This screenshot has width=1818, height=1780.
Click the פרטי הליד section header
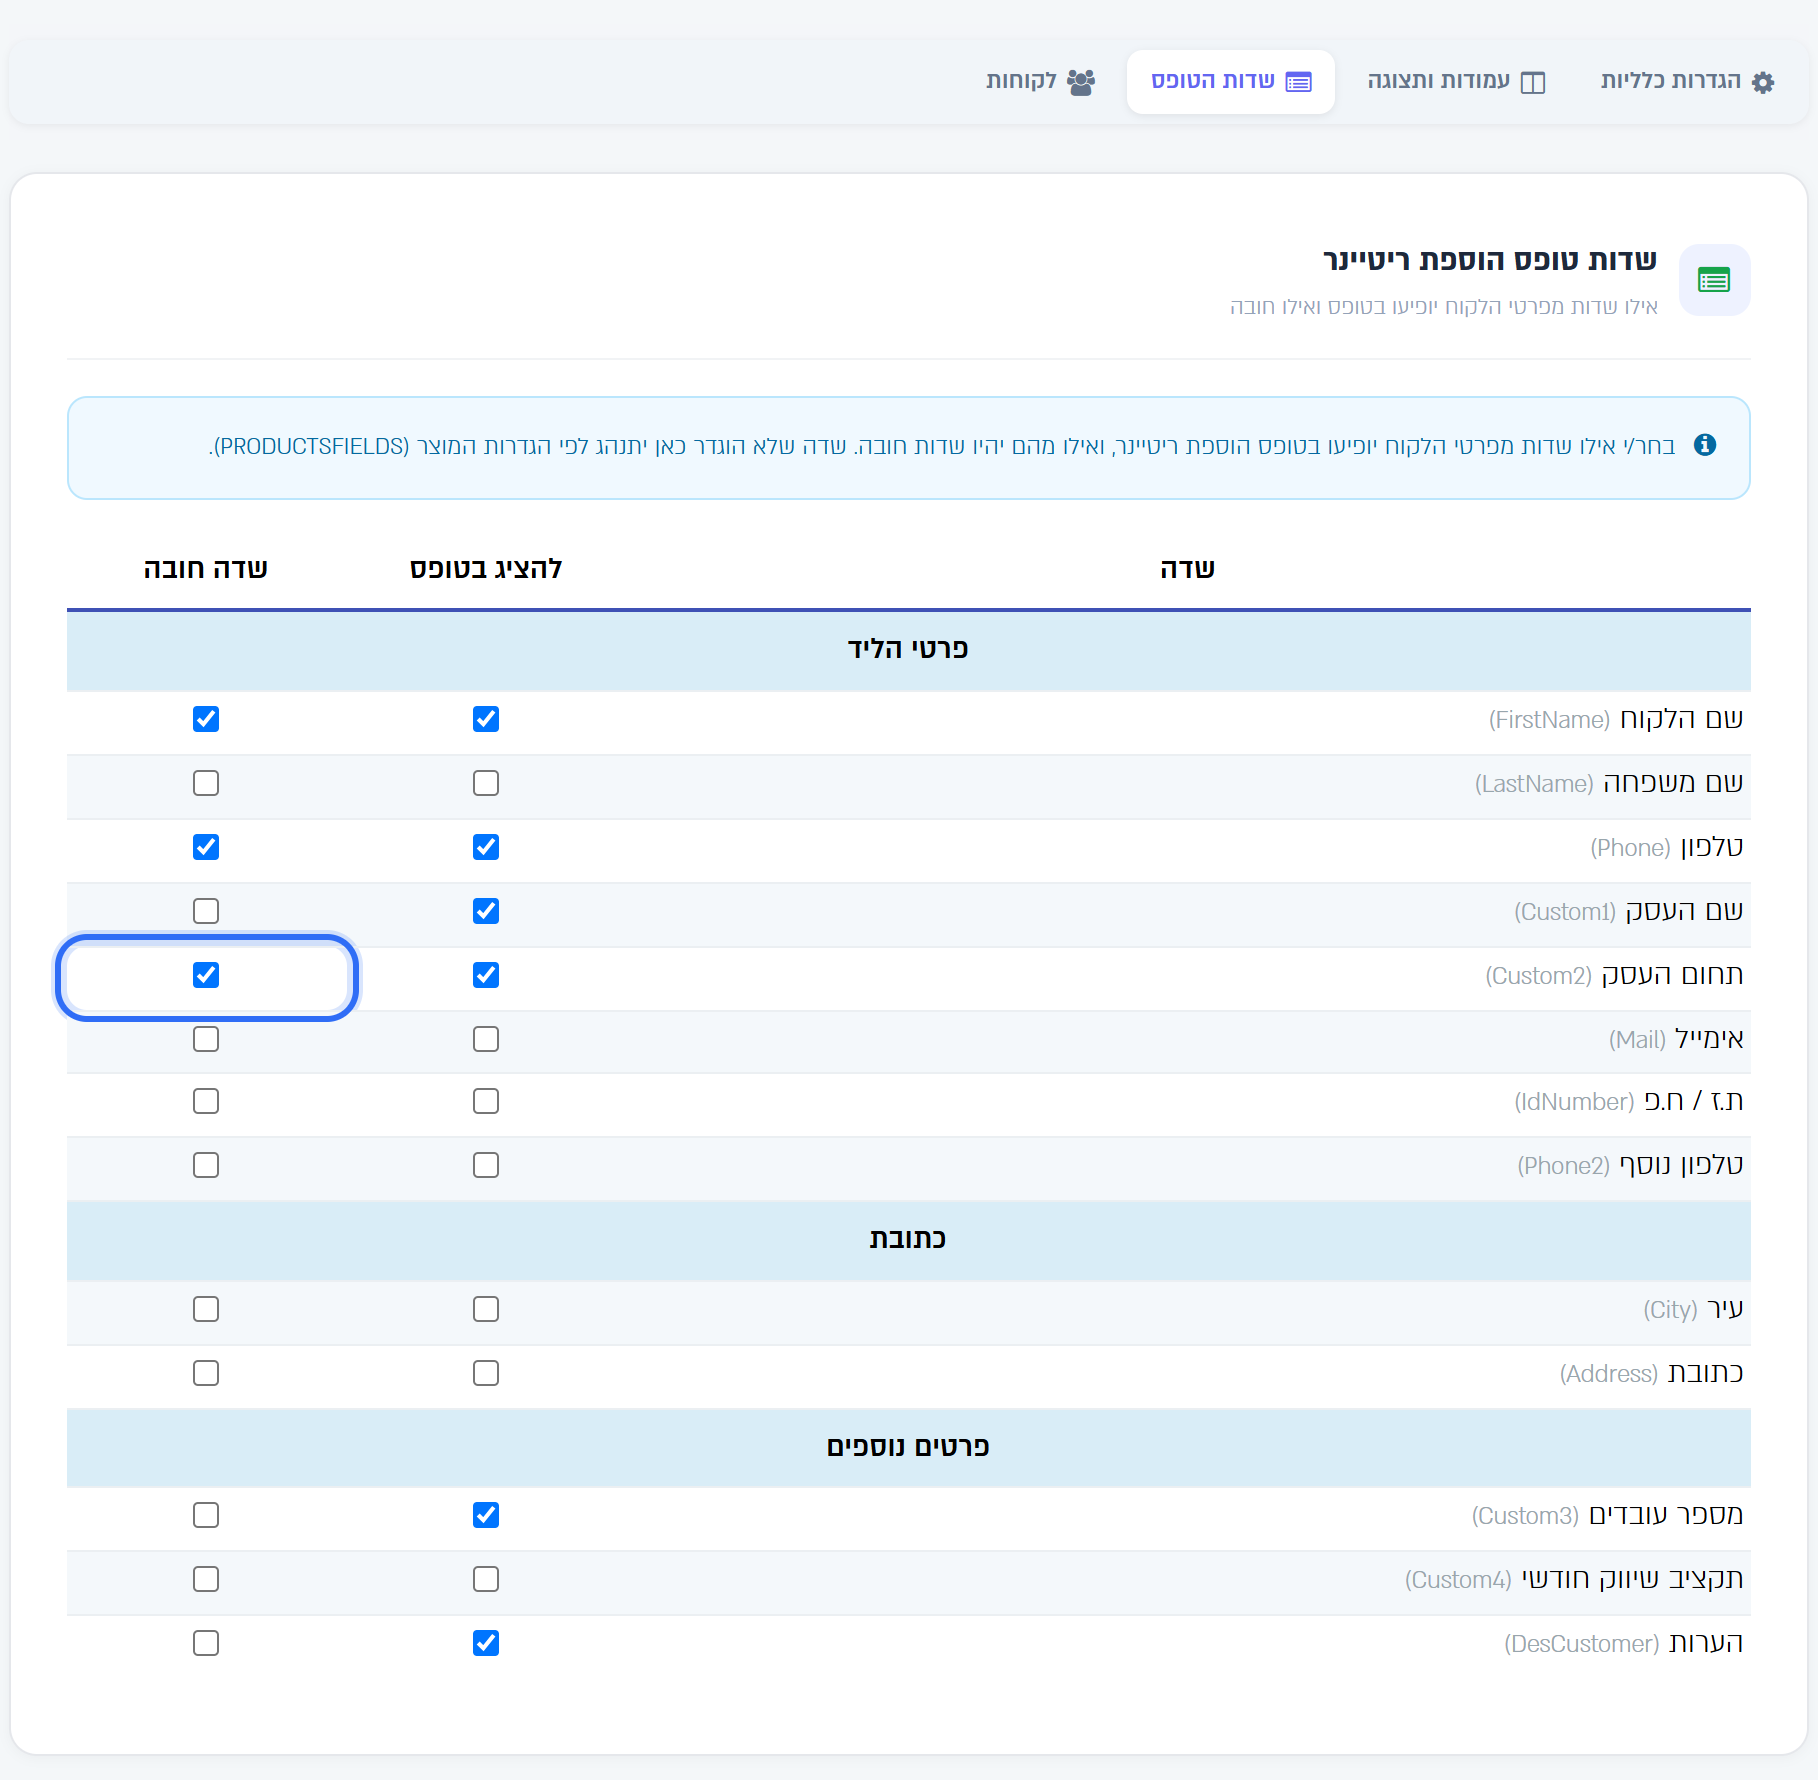(x=908, y=650)
